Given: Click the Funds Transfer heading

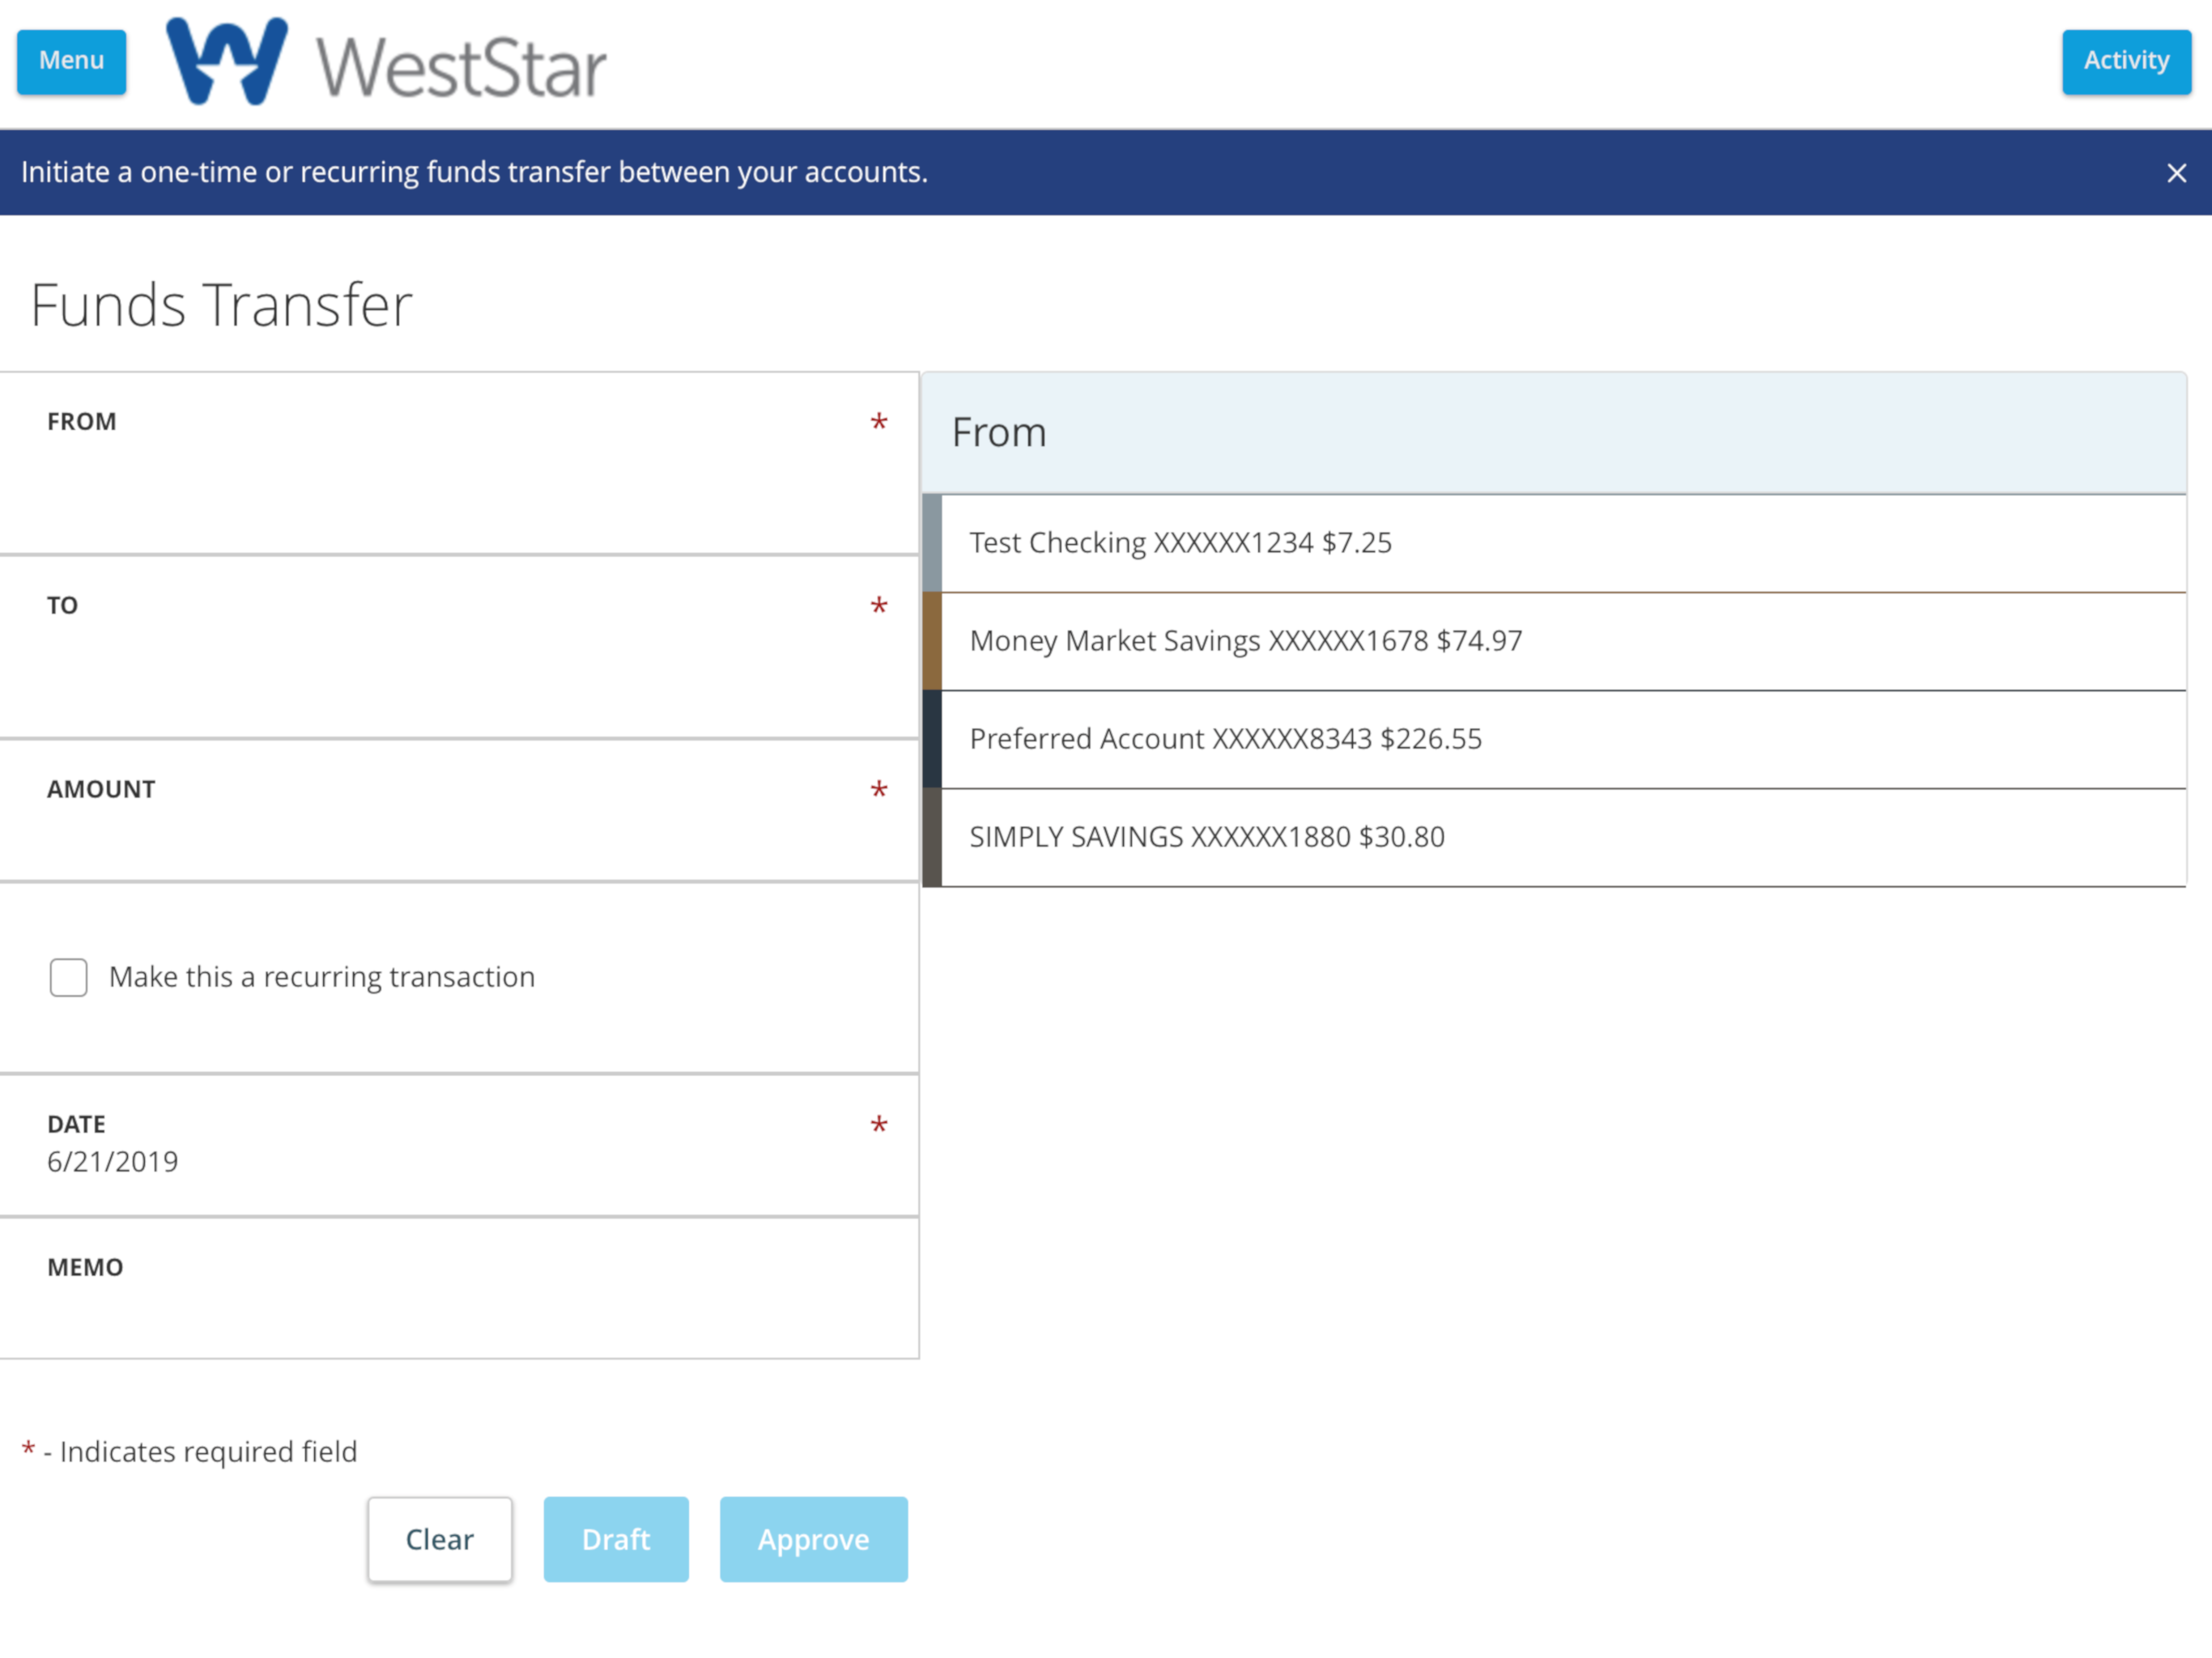Looking at the screenshot, I should [x=221, y=304].
